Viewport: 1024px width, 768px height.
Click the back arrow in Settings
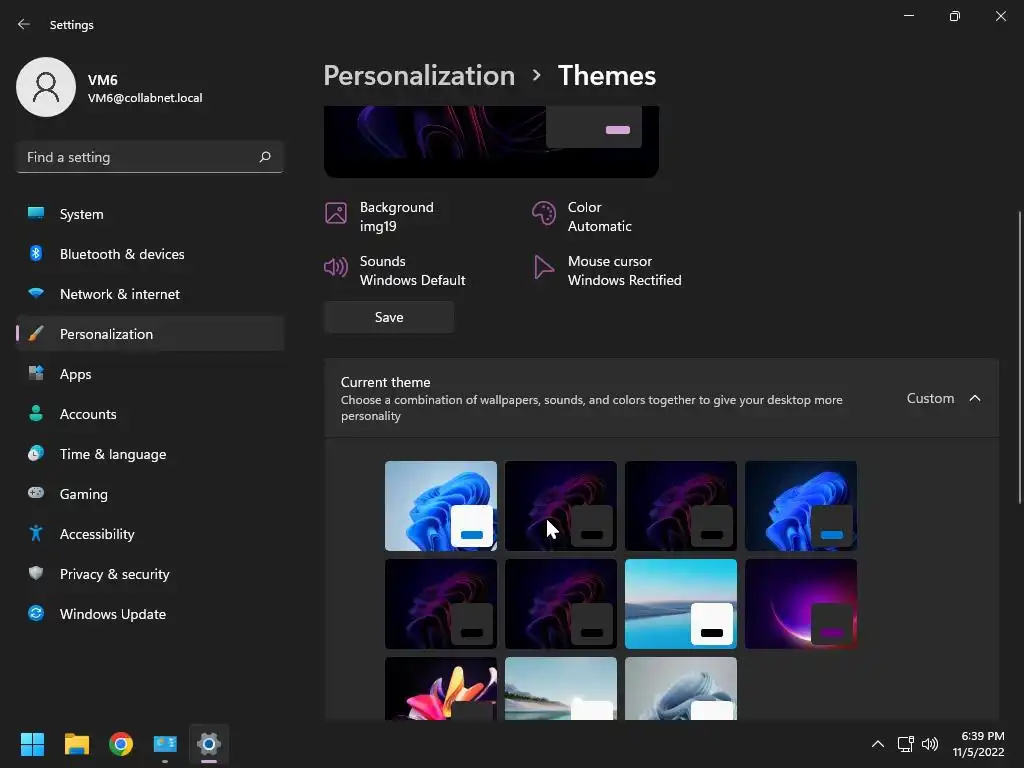pos(24,24)
